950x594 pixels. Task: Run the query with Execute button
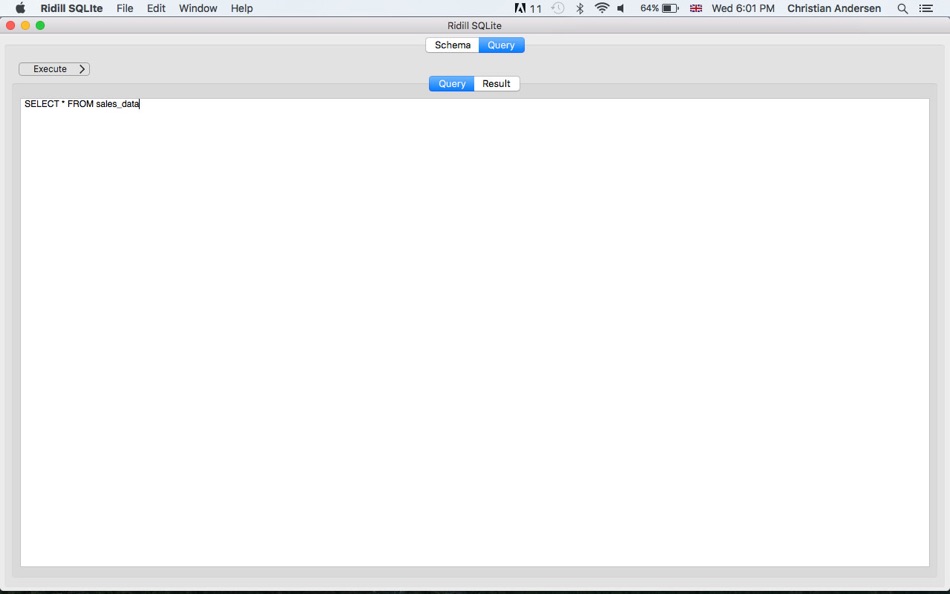pos(55,69)
